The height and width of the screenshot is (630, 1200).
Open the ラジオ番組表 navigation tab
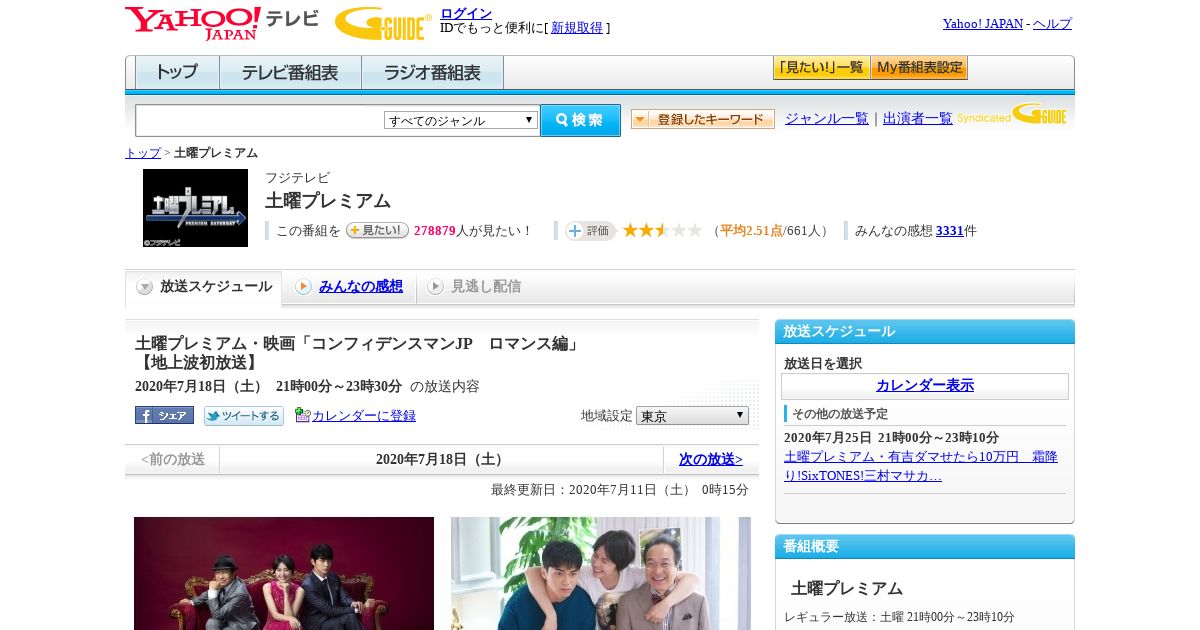432,72
